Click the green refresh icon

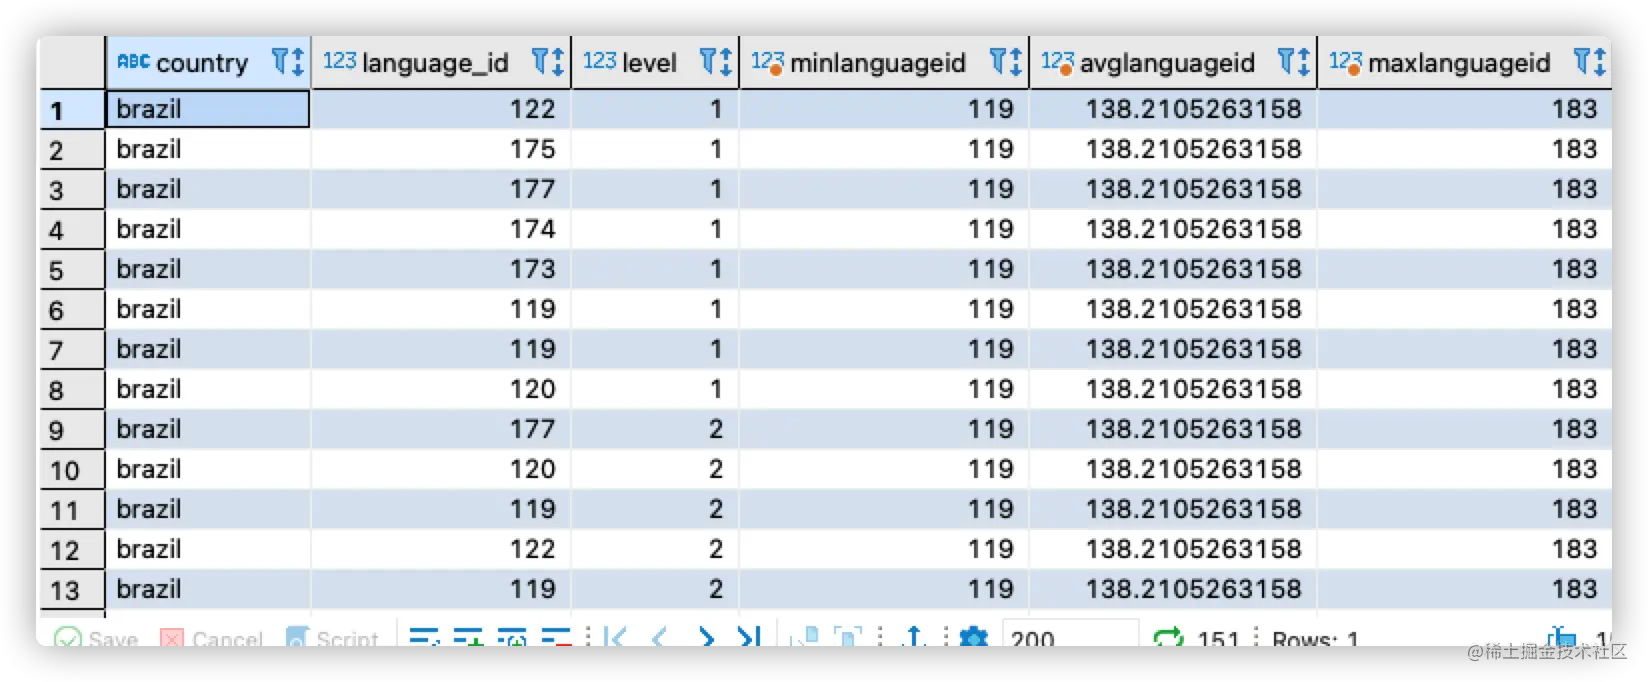1167,637
